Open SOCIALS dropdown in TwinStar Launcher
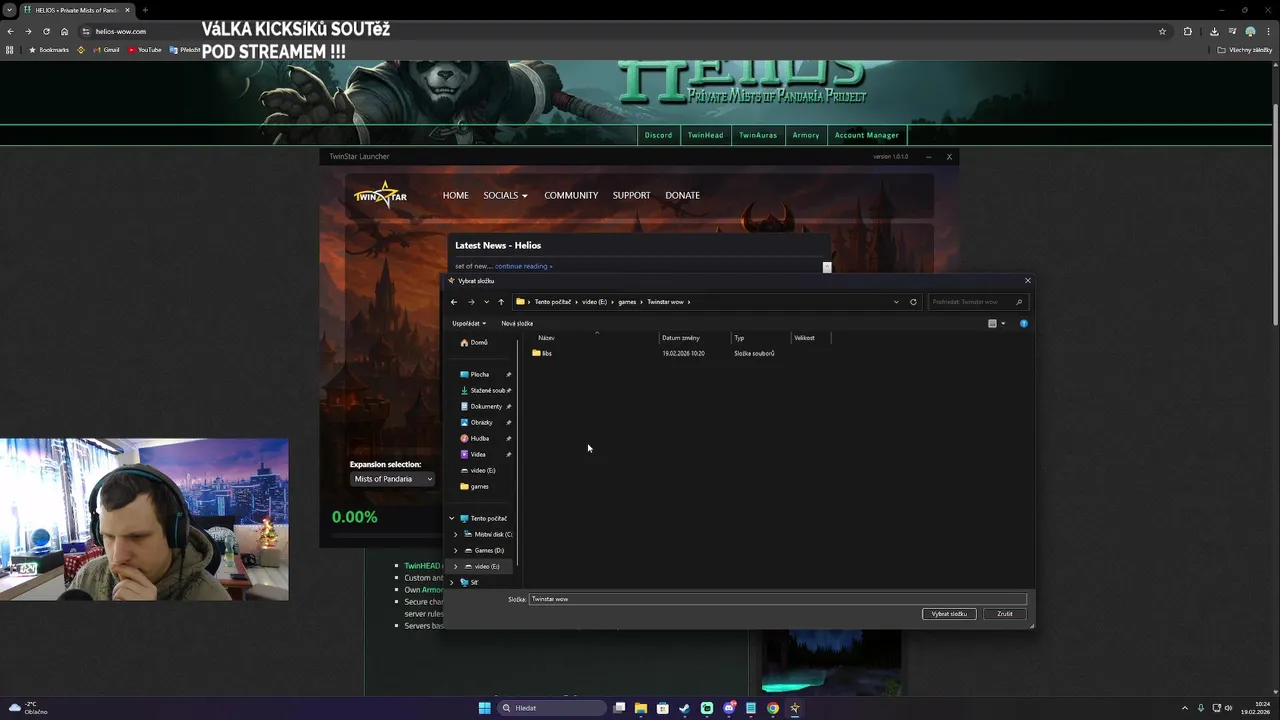The image size is (1280, 720). [x=505, y=195]
